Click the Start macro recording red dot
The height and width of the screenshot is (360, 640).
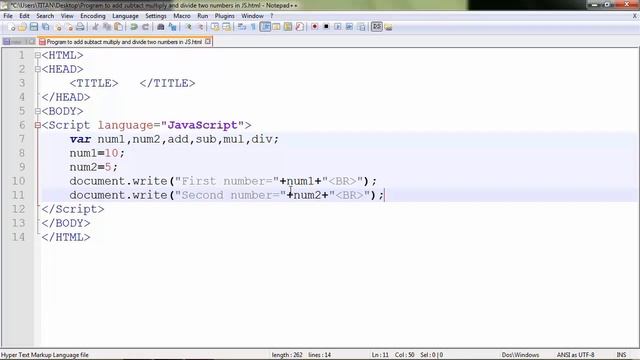click(x=314, y=27)
